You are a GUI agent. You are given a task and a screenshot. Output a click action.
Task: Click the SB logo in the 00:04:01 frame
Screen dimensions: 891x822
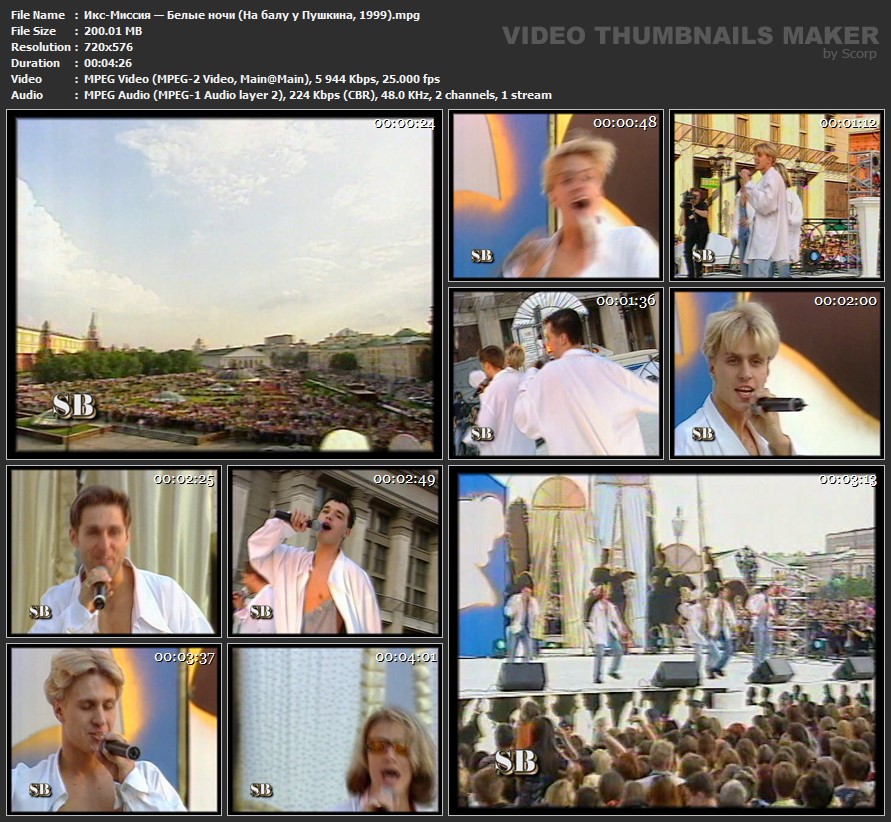[x=261, y=790]
